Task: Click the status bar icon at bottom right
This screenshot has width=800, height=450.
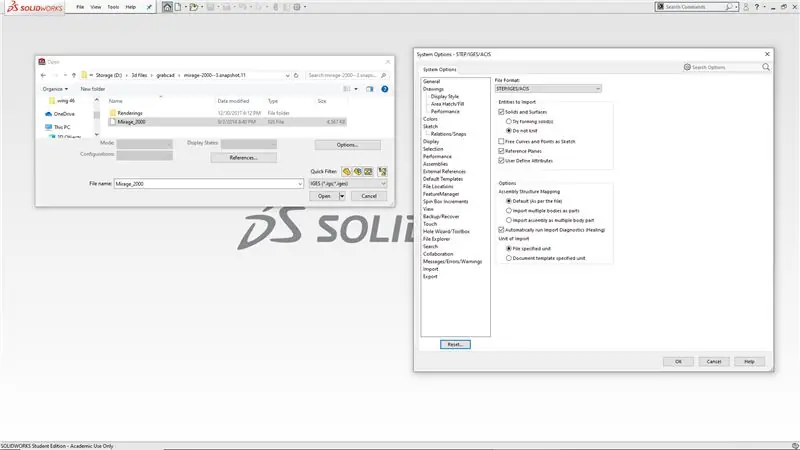Action: 795,446
